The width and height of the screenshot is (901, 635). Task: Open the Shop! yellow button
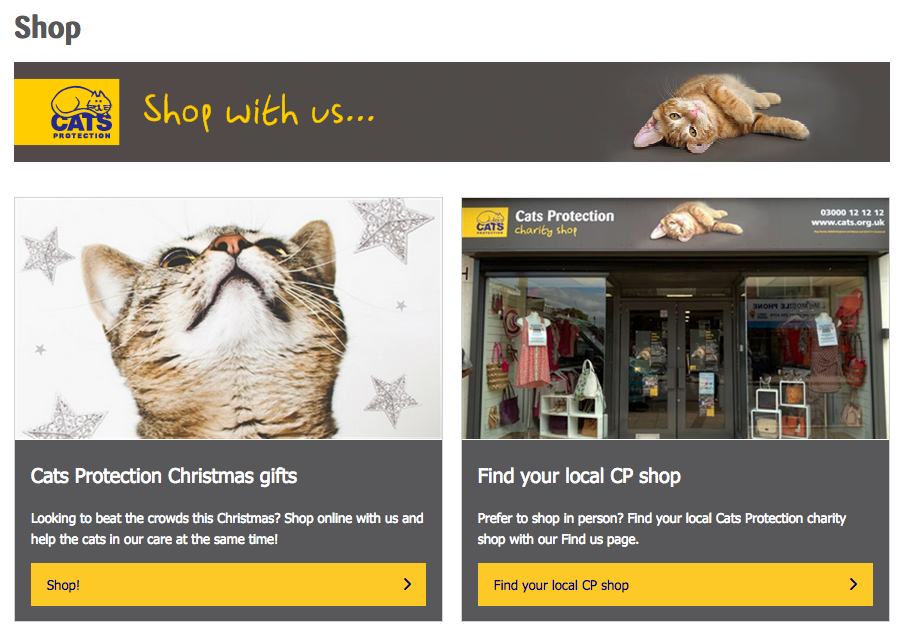pos(228,584)
